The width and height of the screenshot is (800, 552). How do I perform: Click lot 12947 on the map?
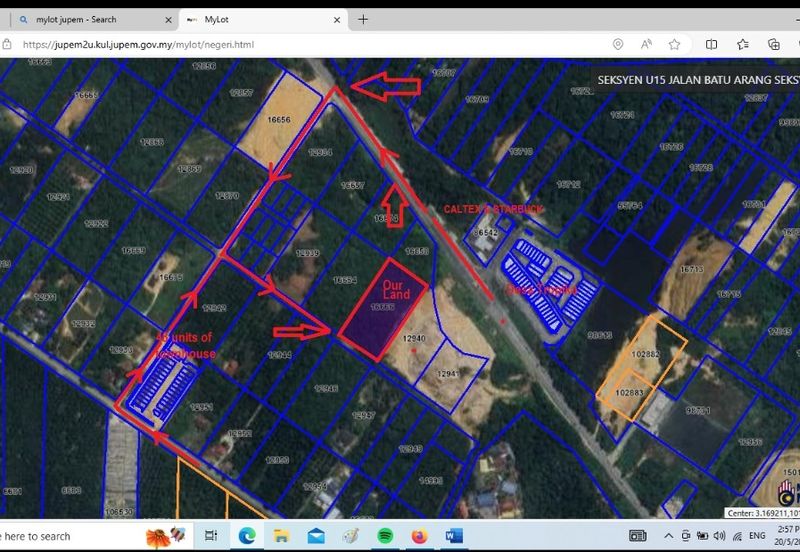click(364, 415)
